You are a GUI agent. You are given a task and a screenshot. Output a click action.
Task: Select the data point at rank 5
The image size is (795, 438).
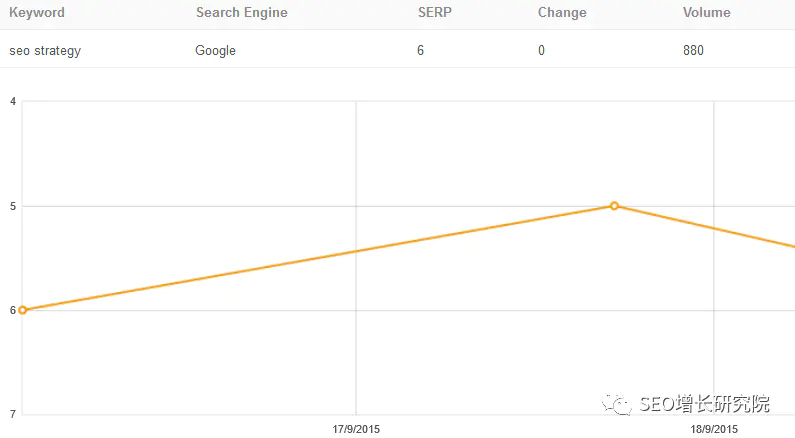tap(614, 206)
